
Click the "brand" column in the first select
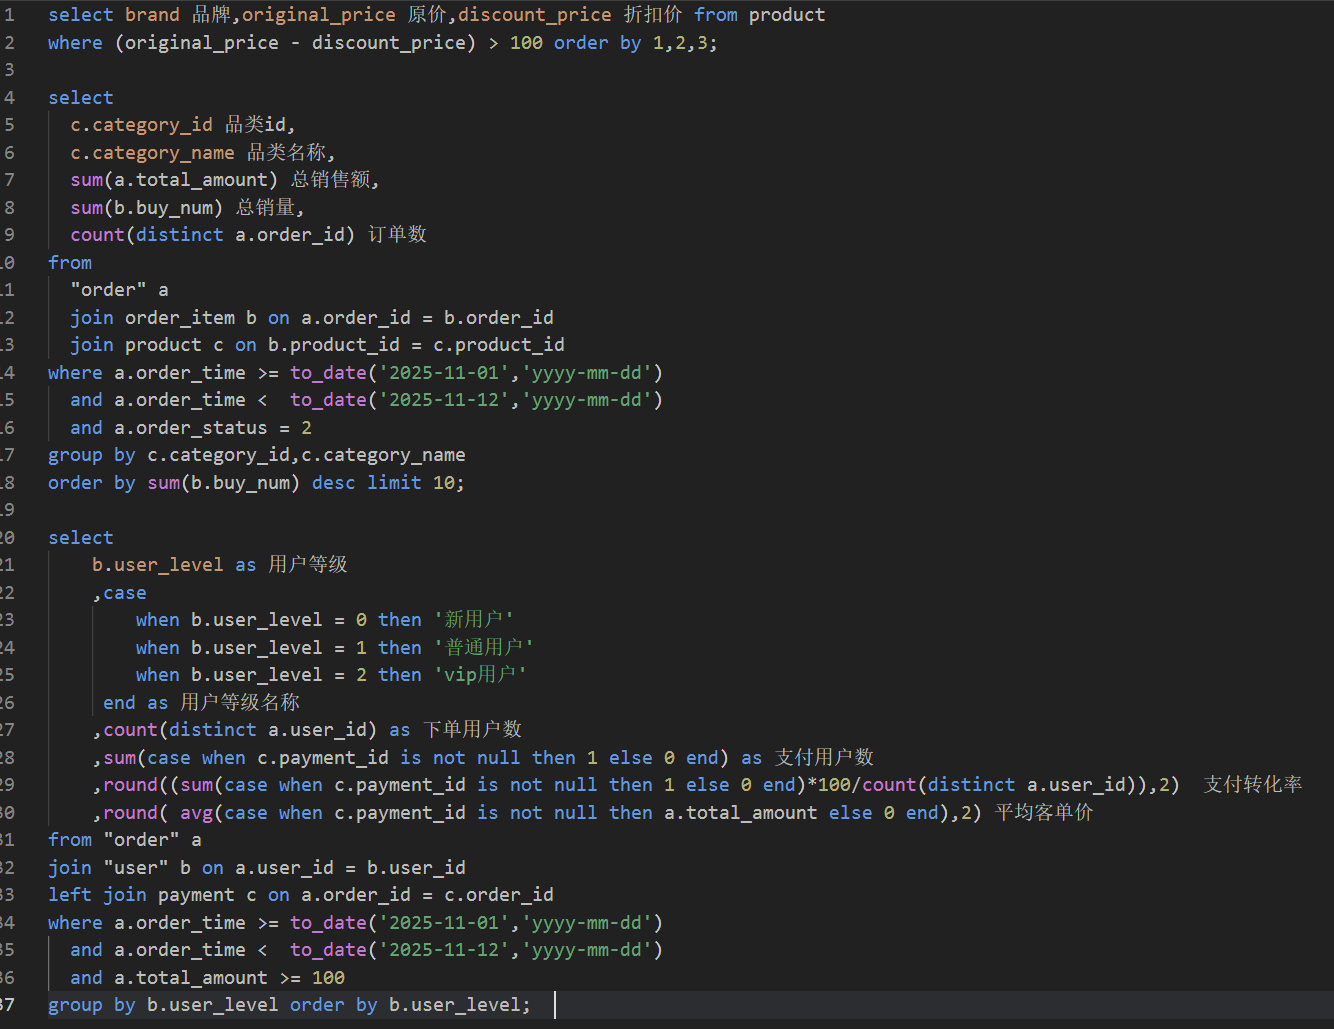click(x=152, y=15)
